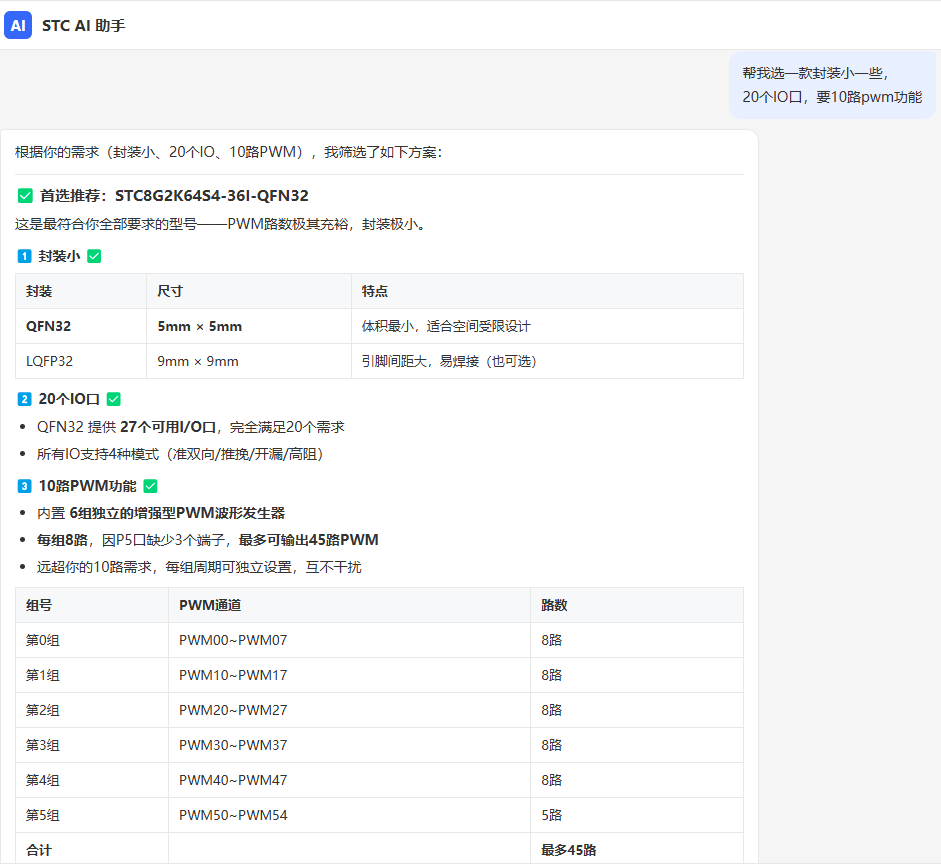Click the blue number 2 icon
941x865 pixels.
[x=24, y=399]
